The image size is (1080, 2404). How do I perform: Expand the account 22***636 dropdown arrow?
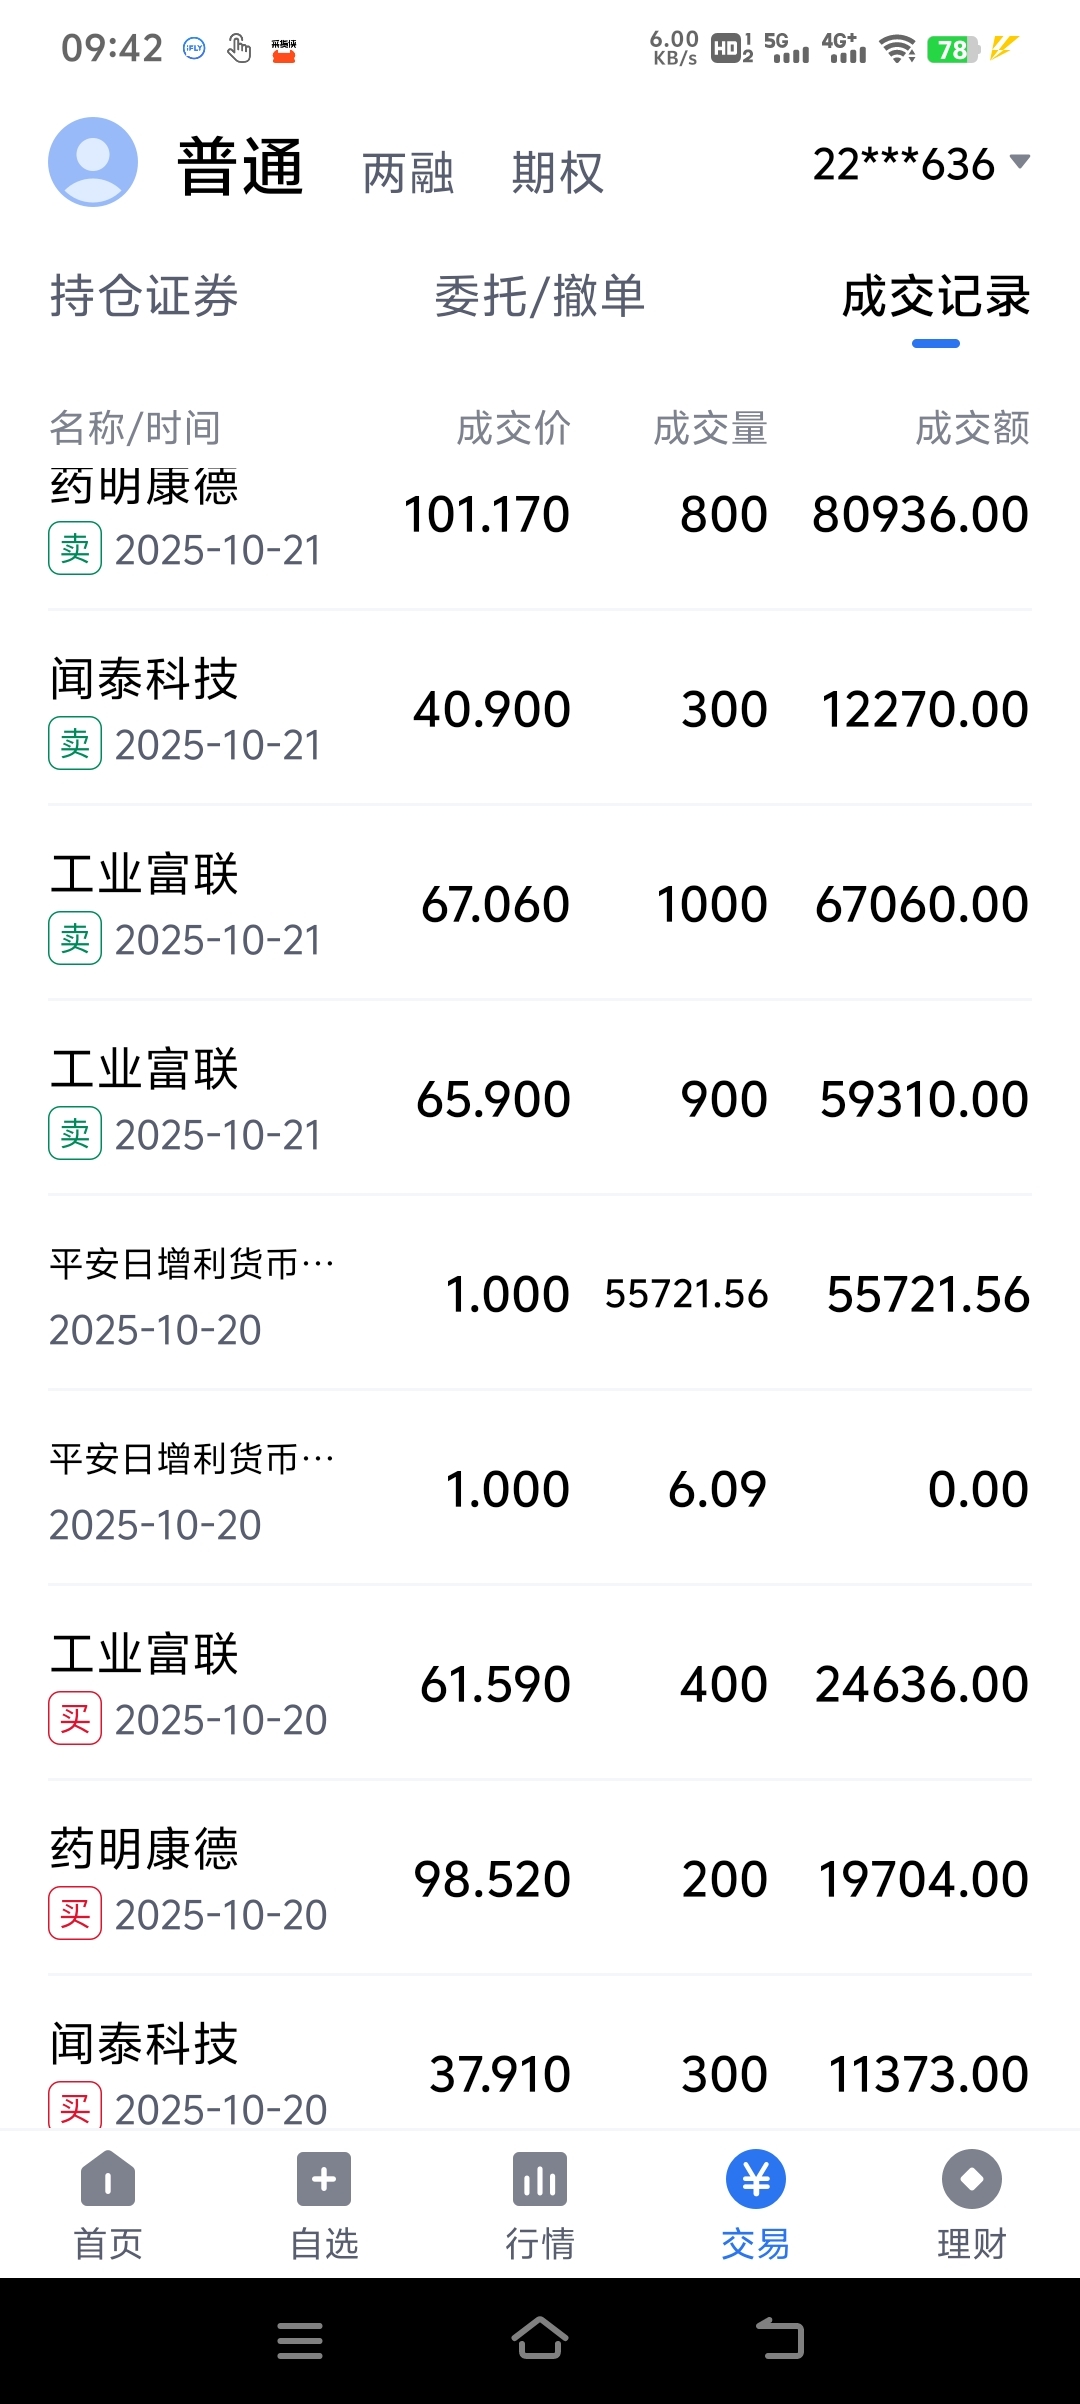coord(1020,161)
